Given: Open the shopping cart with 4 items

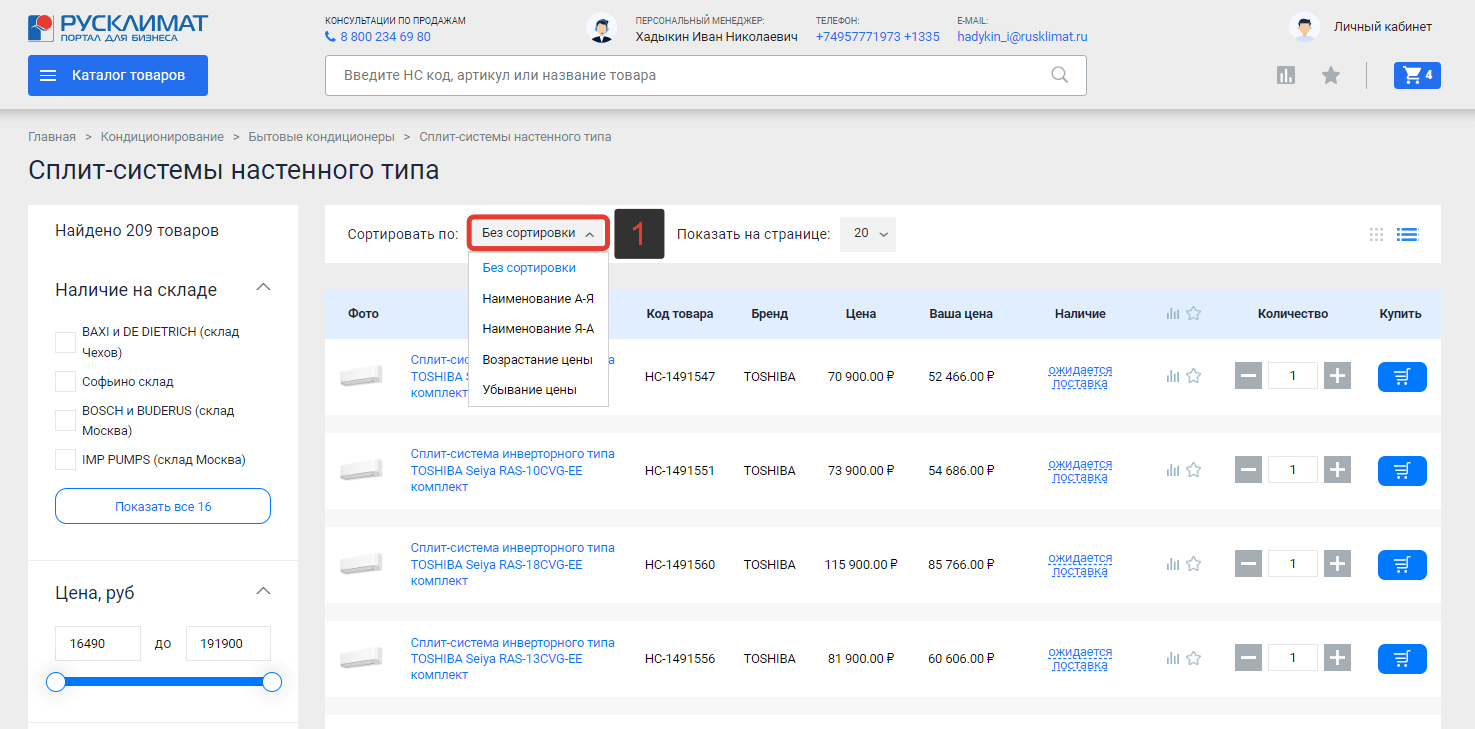Looking at the screenshot, I should (1417, 75).
